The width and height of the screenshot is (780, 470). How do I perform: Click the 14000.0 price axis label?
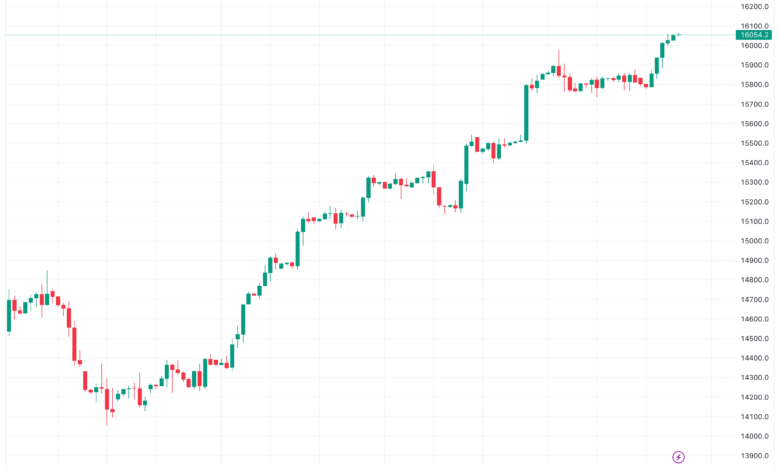755,436
